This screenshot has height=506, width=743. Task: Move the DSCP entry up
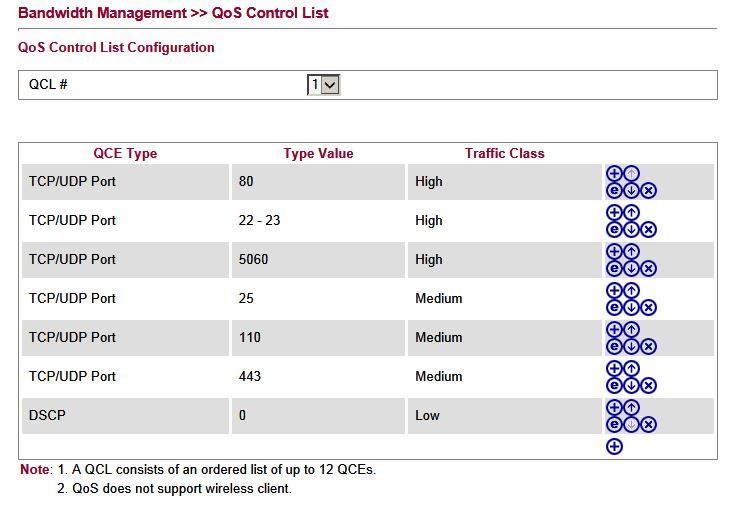point(631,407)
